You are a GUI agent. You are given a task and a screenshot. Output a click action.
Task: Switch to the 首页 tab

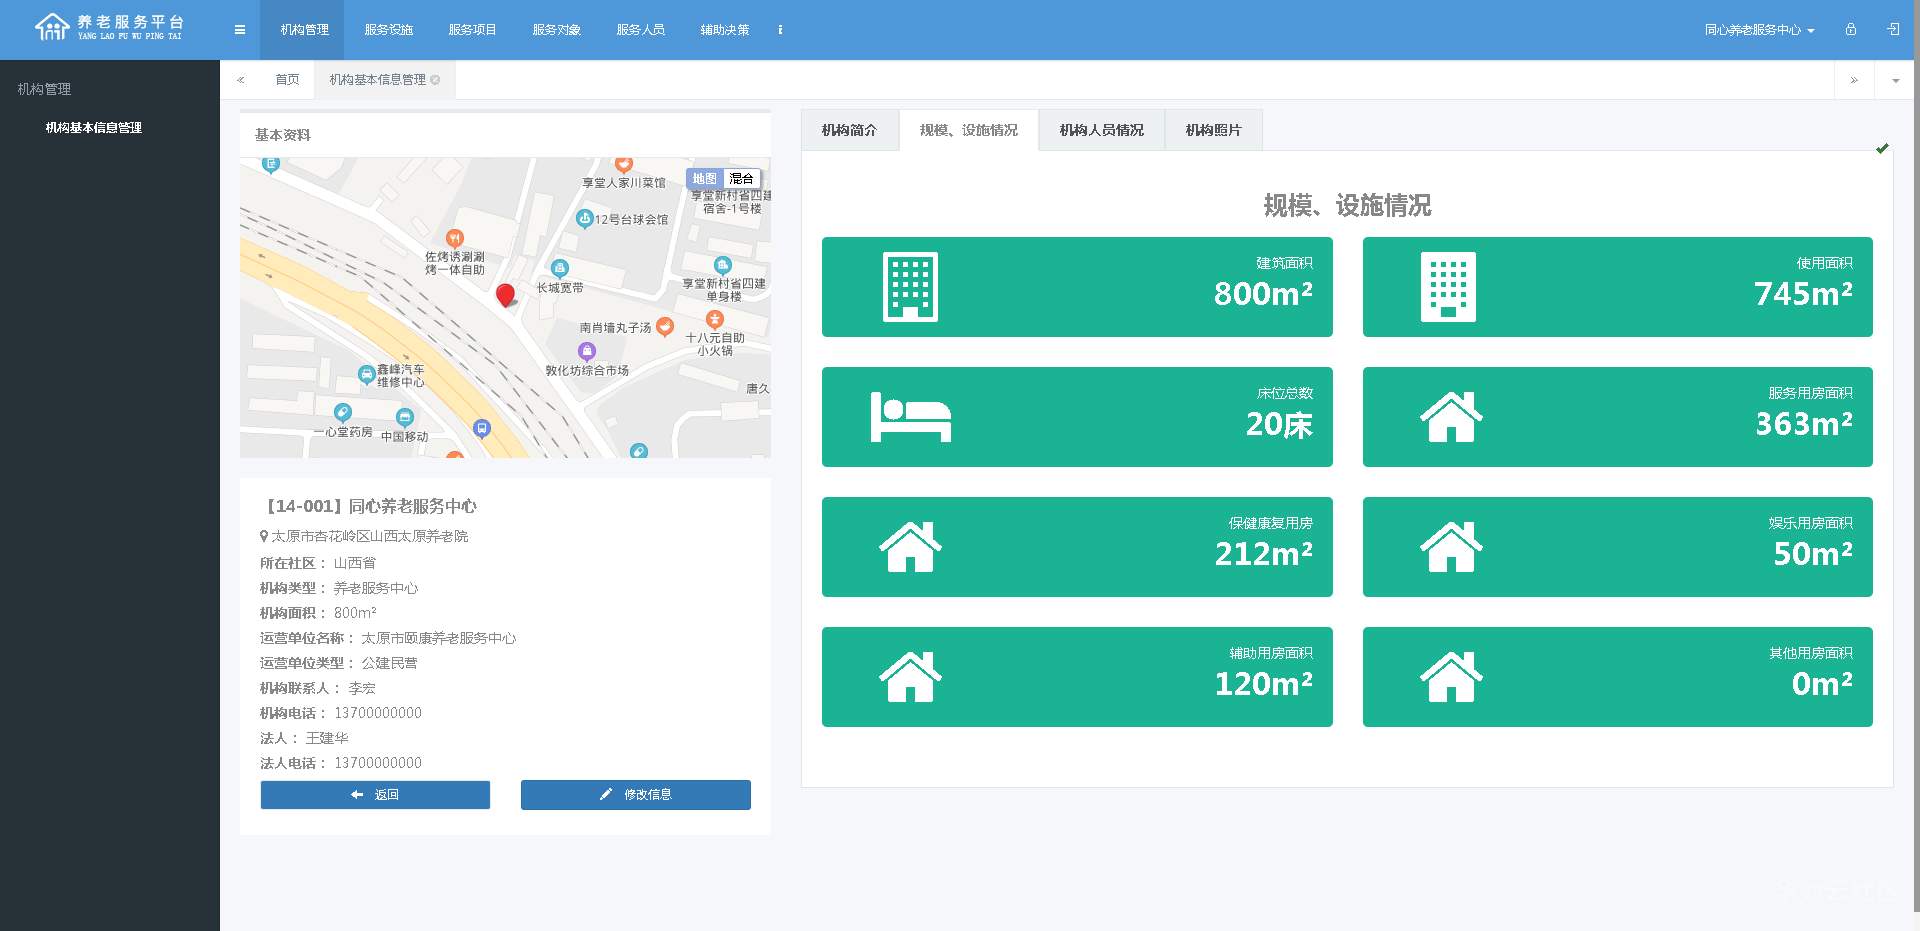coord(287,80)
